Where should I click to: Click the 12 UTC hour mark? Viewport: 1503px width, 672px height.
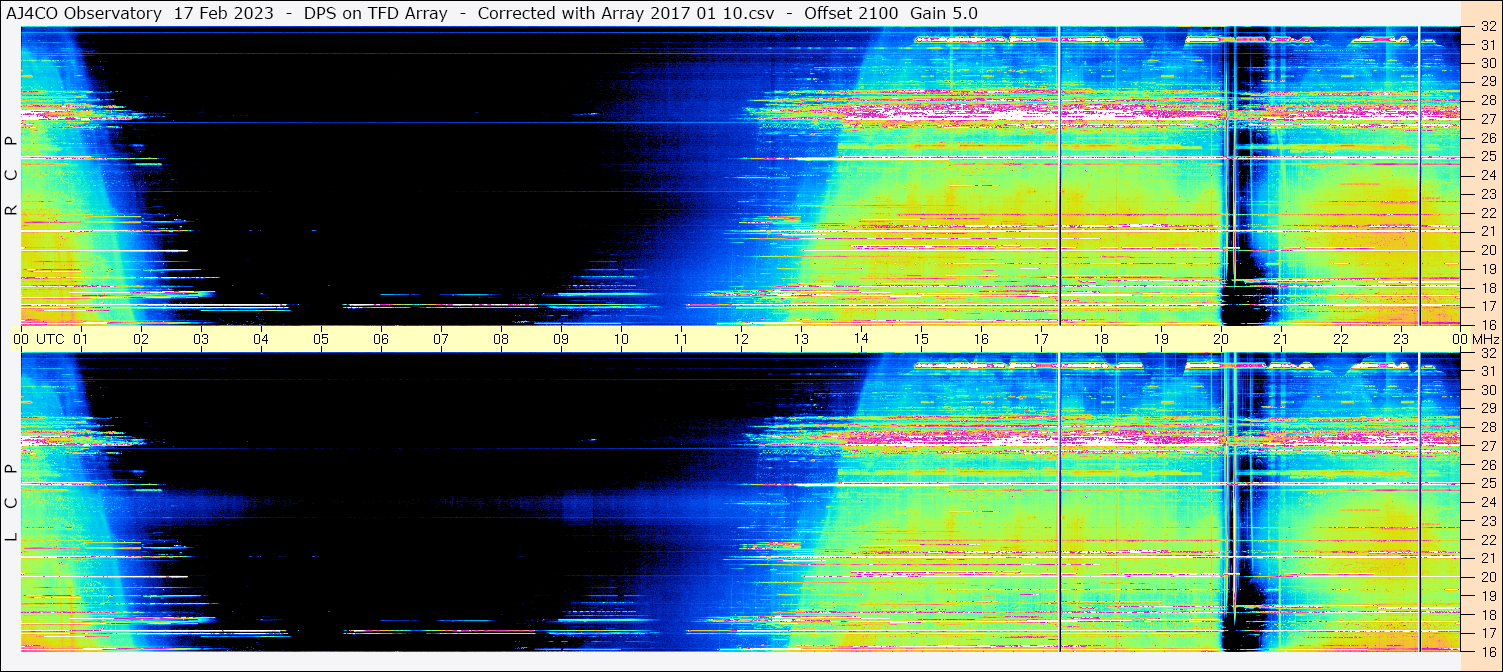click(741, 339)
